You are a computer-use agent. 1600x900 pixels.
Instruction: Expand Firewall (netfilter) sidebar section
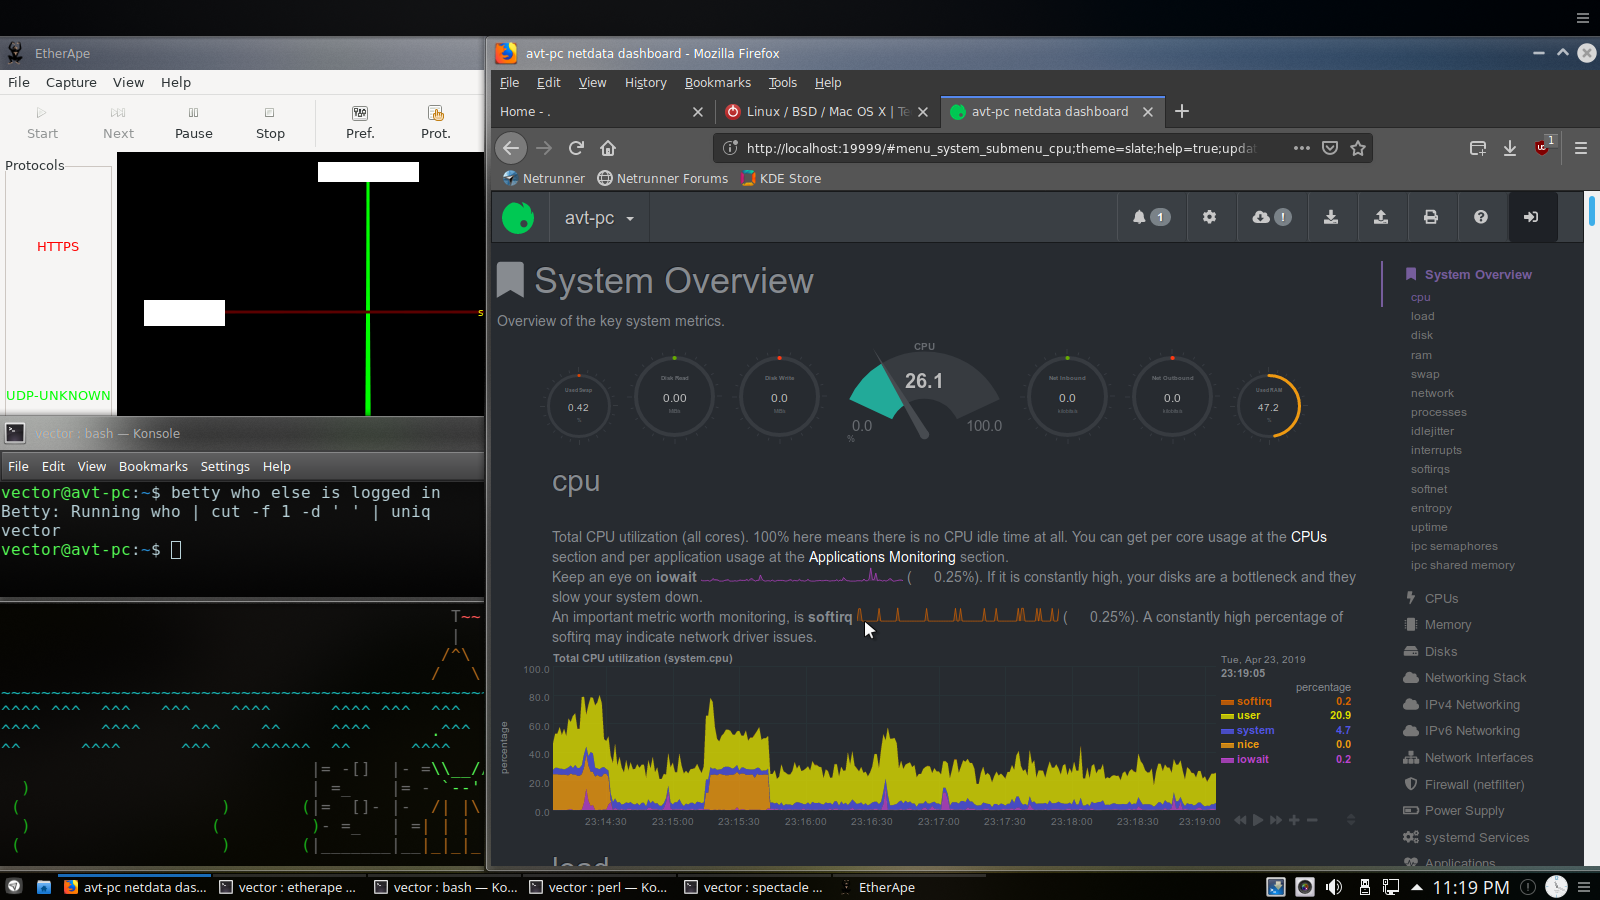coord(1474,784)
